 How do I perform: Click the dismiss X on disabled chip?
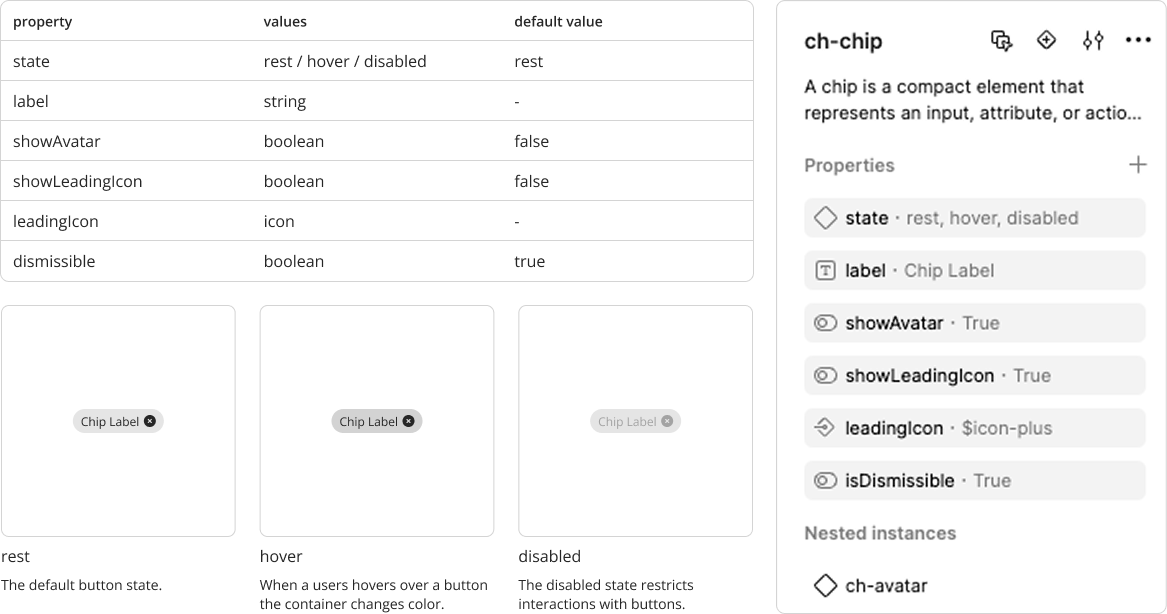(667, 421)
